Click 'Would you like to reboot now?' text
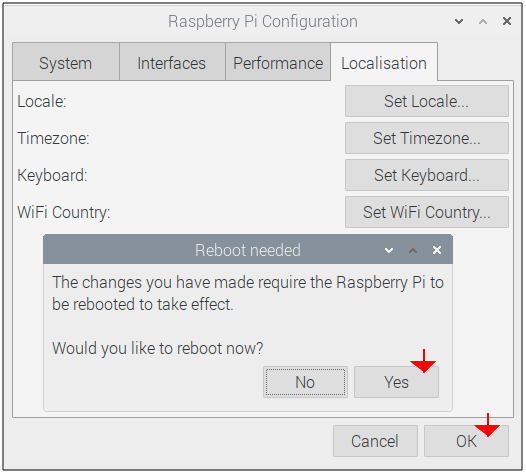This screenshot has height=473, width=526. click(158, 348)
